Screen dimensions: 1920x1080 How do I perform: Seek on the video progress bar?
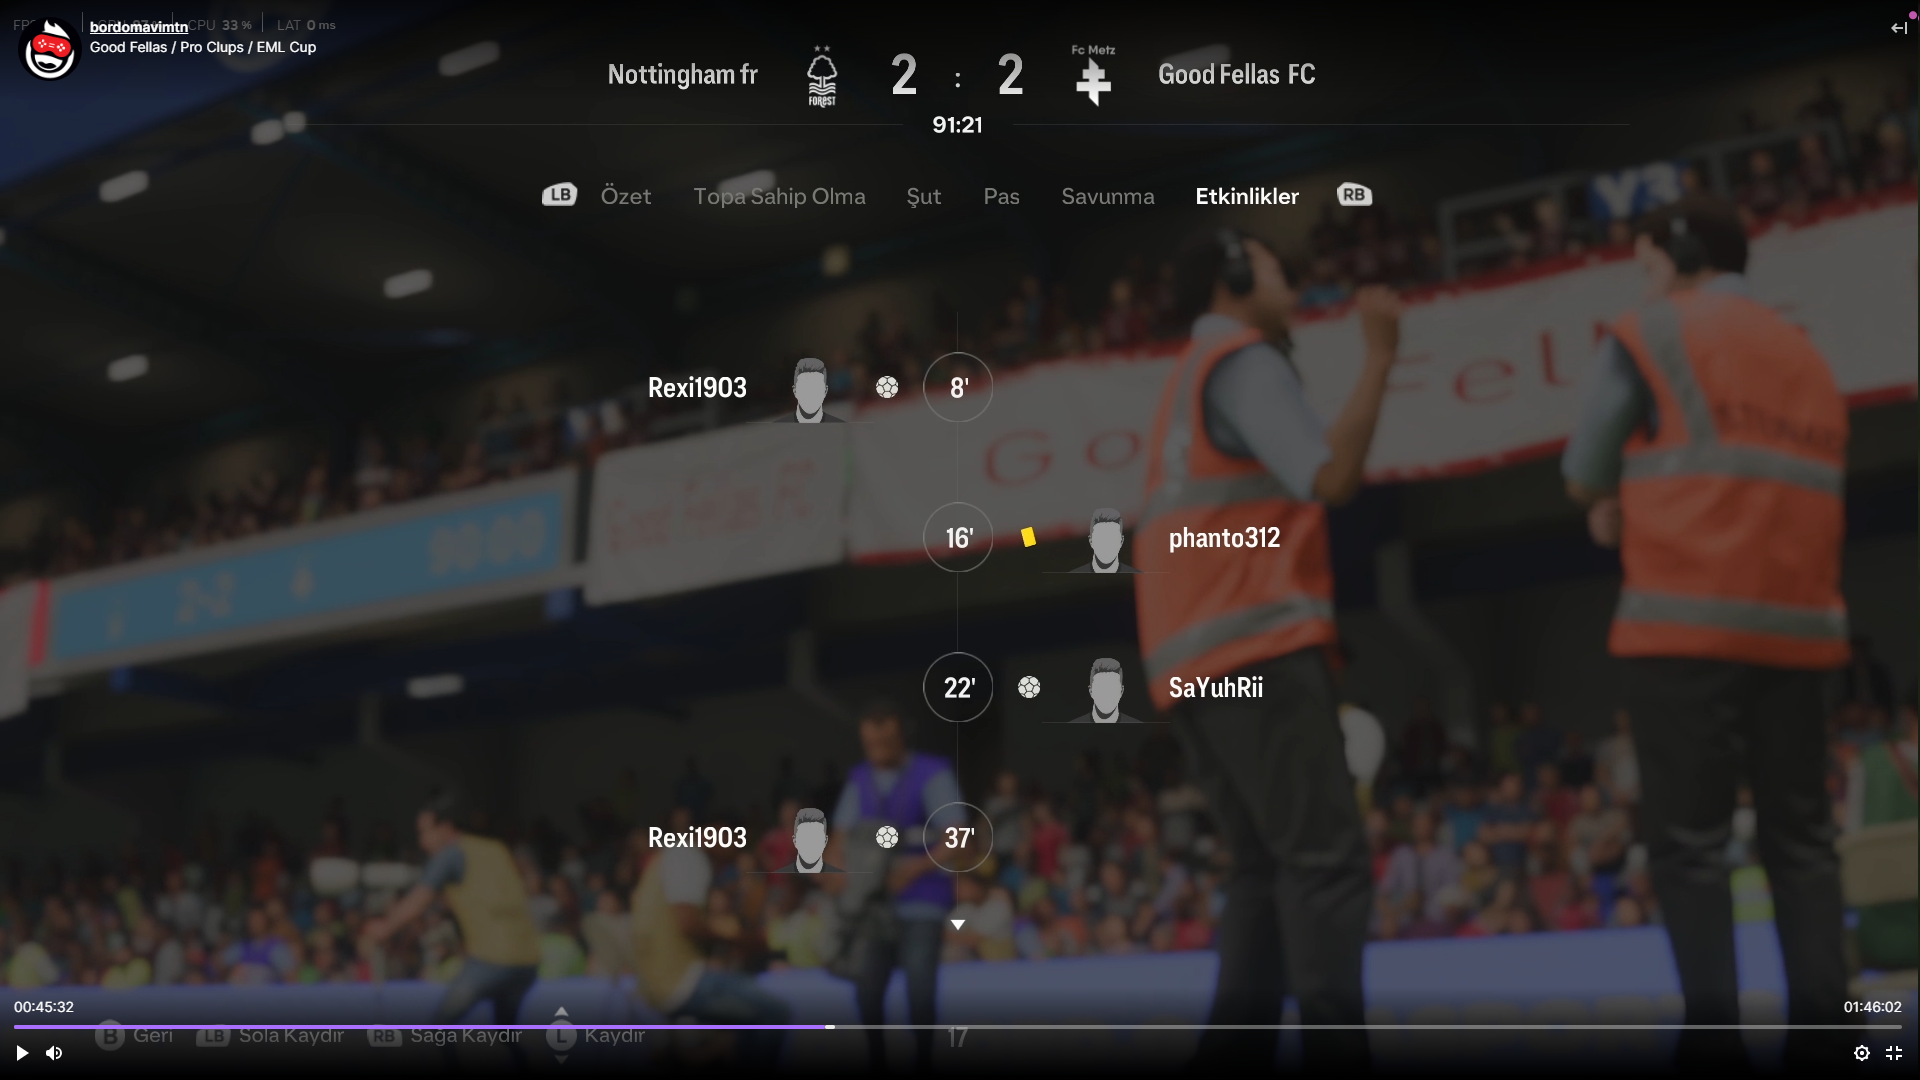tap(957, 1027)
